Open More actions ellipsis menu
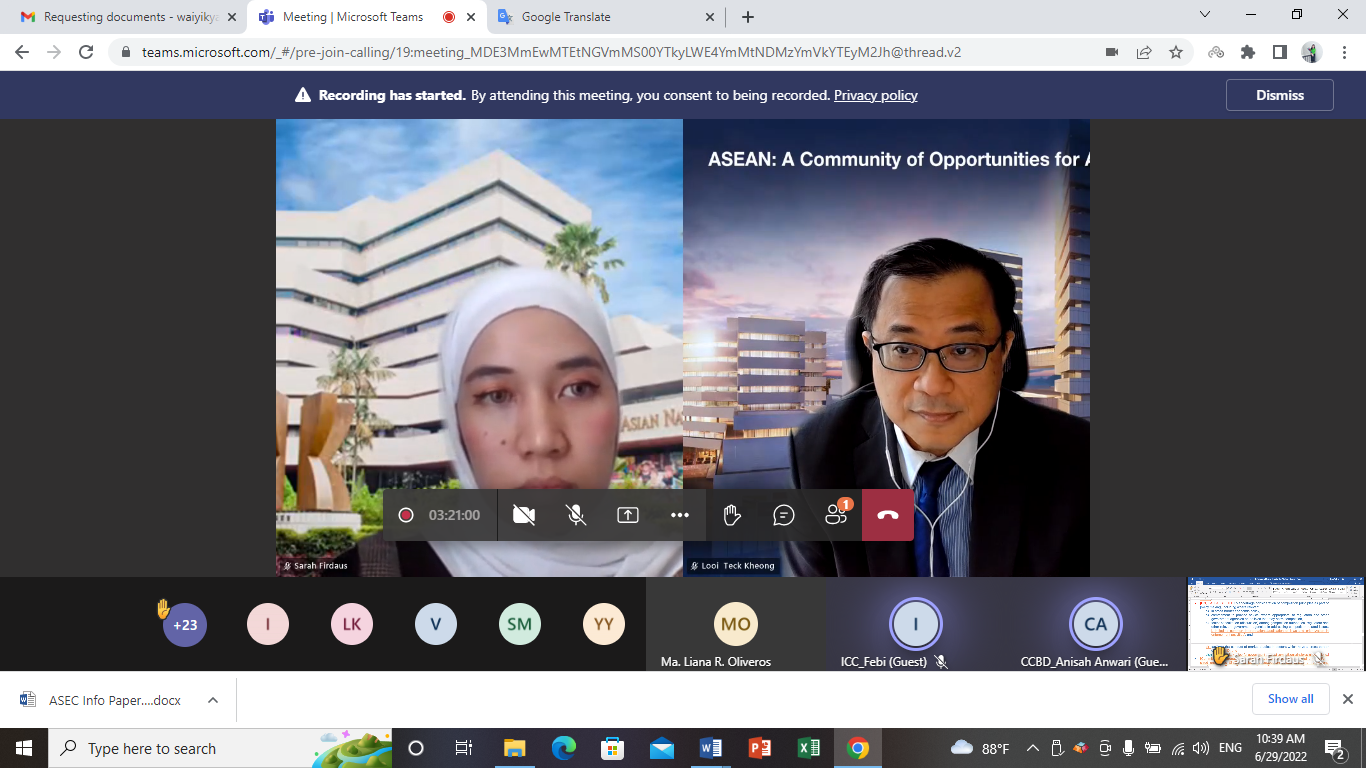The image size is (1366, 768). pos(680,515)
